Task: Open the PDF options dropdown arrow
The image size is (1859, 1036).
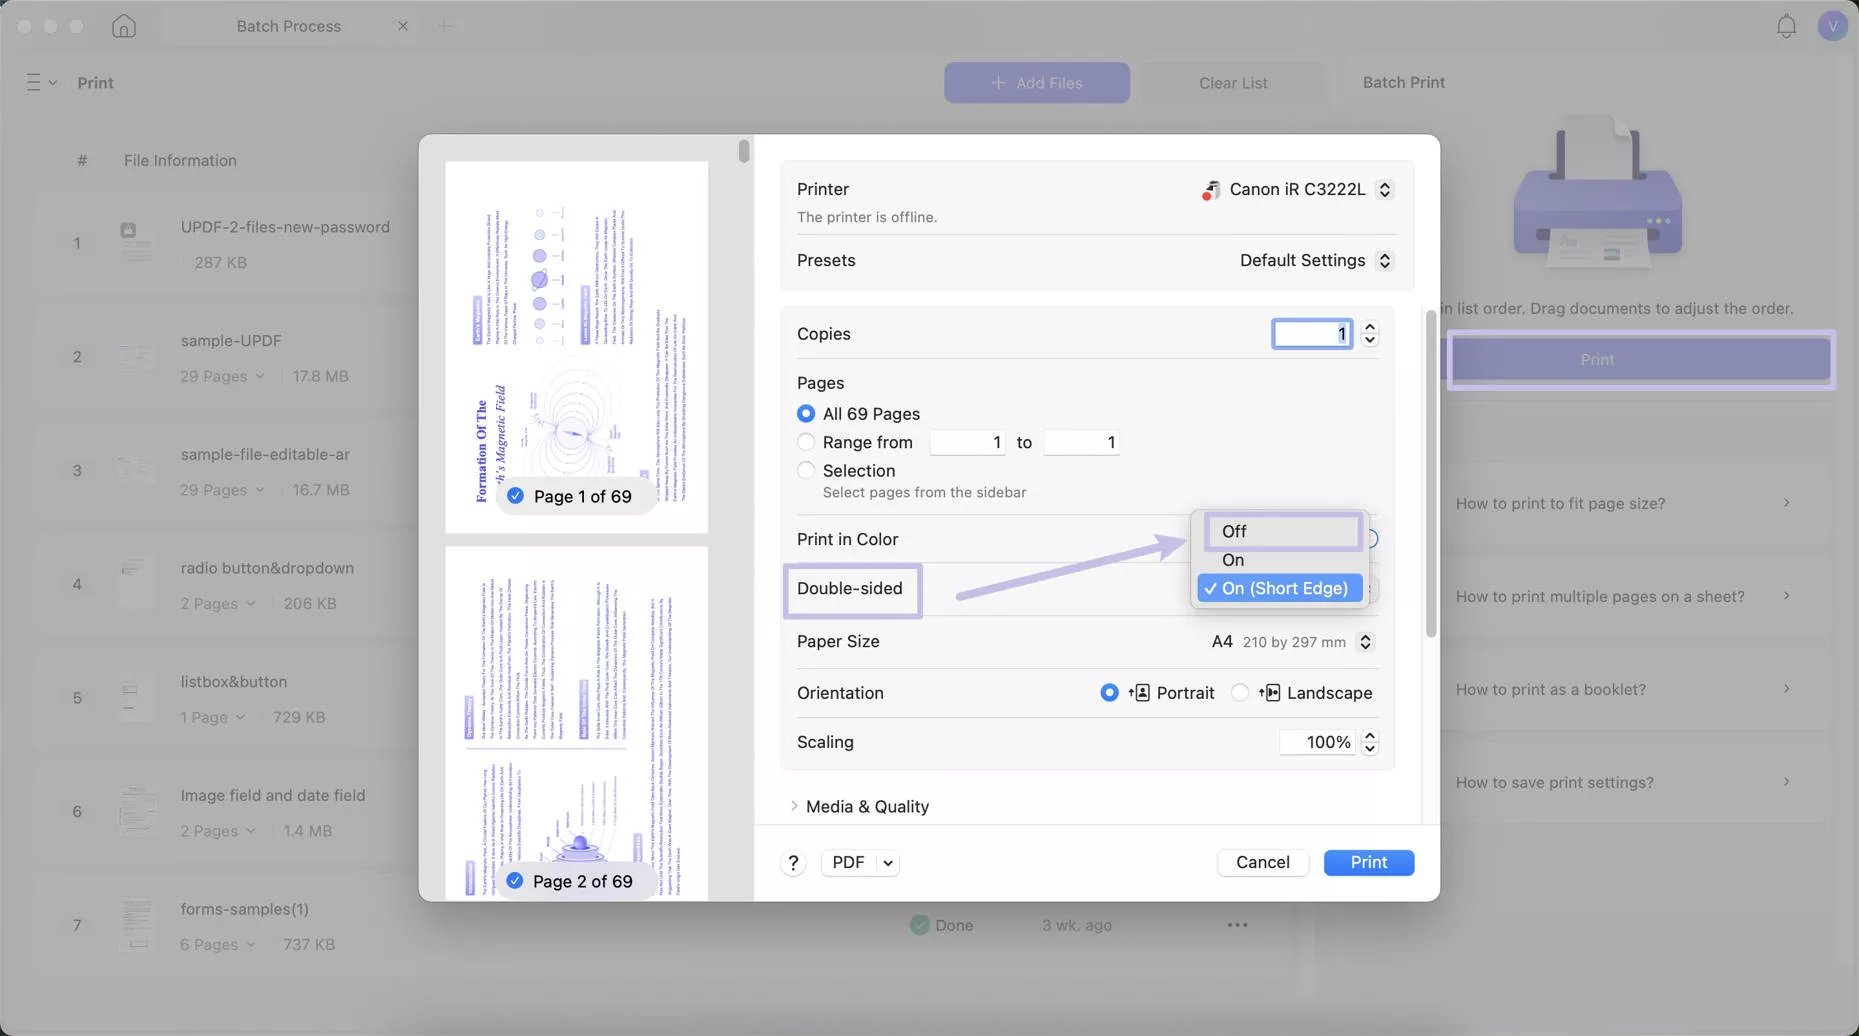Action: [887, 863]
